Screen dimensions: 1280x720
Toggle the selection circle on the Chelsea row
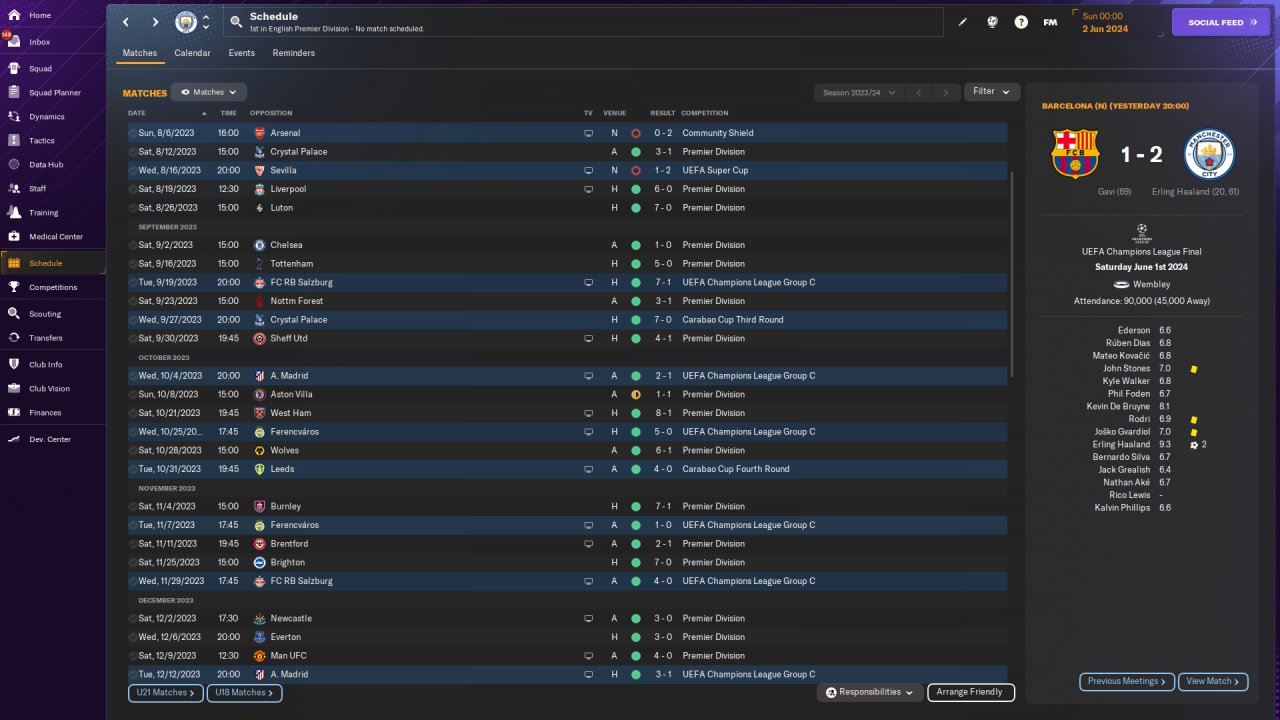click(133, 245)
